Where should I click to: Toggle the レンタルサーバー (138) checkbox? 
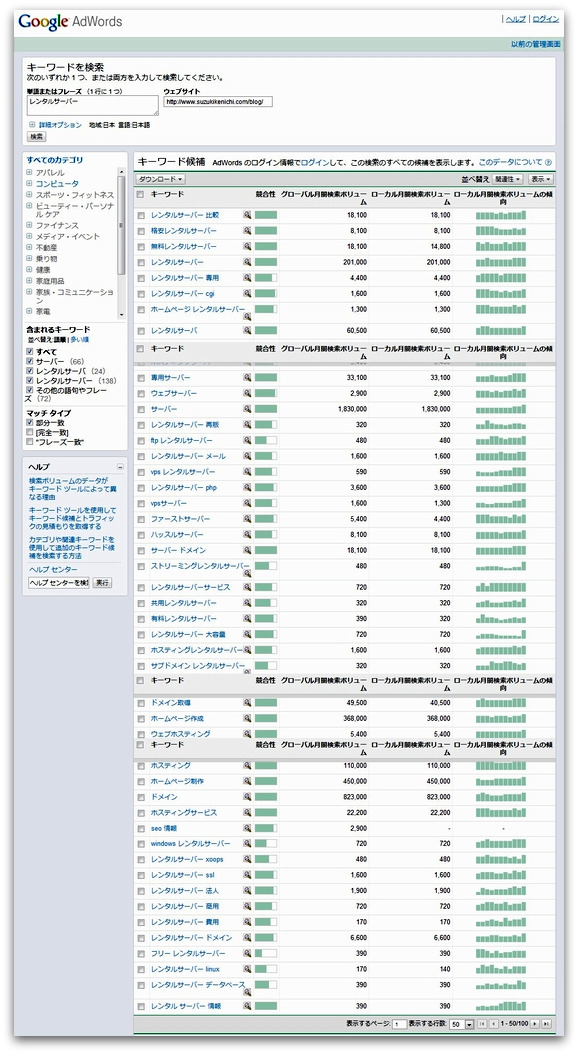click(x=30, y=380)
